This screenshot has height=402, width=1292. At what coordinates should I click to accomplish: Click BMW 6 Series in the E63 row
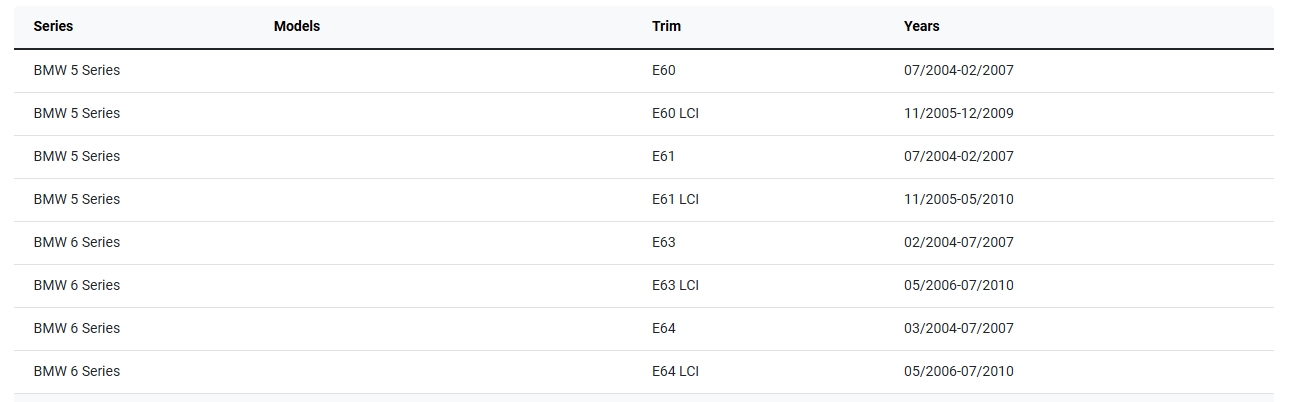[77, 243]
